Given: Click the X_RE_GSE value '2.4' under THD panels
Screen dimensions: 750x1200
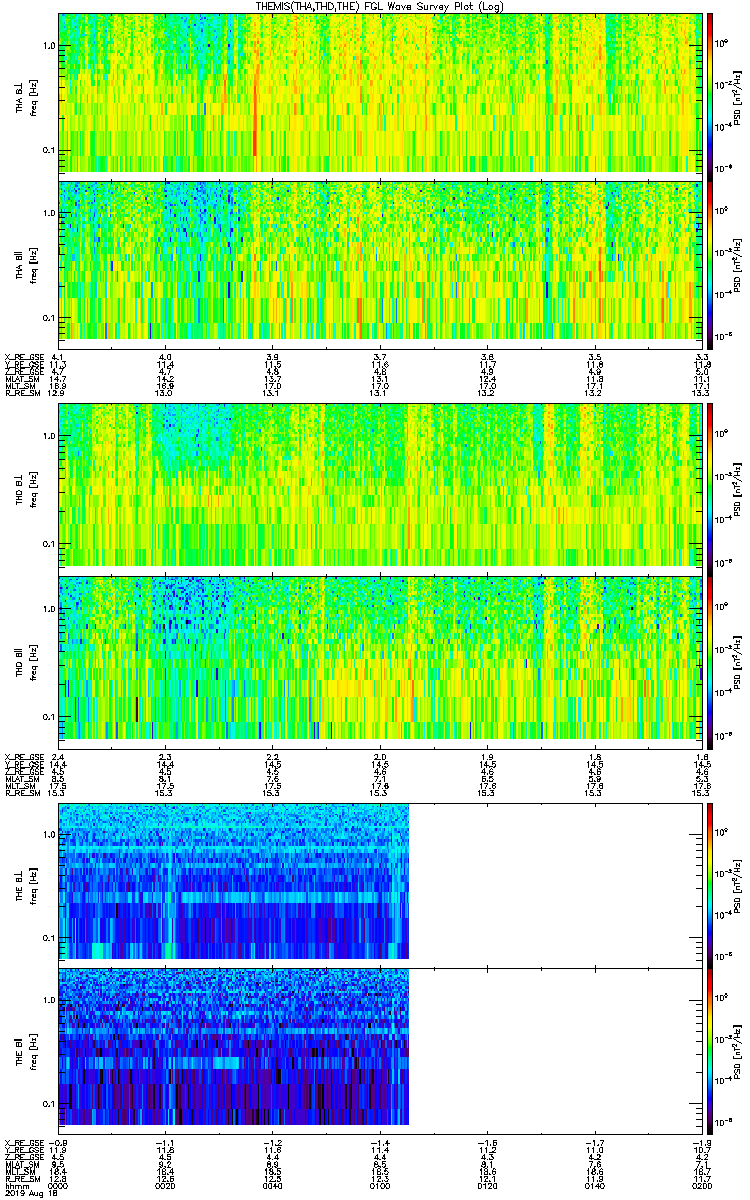Looking at the screenshot, I should tap(59, 755).
